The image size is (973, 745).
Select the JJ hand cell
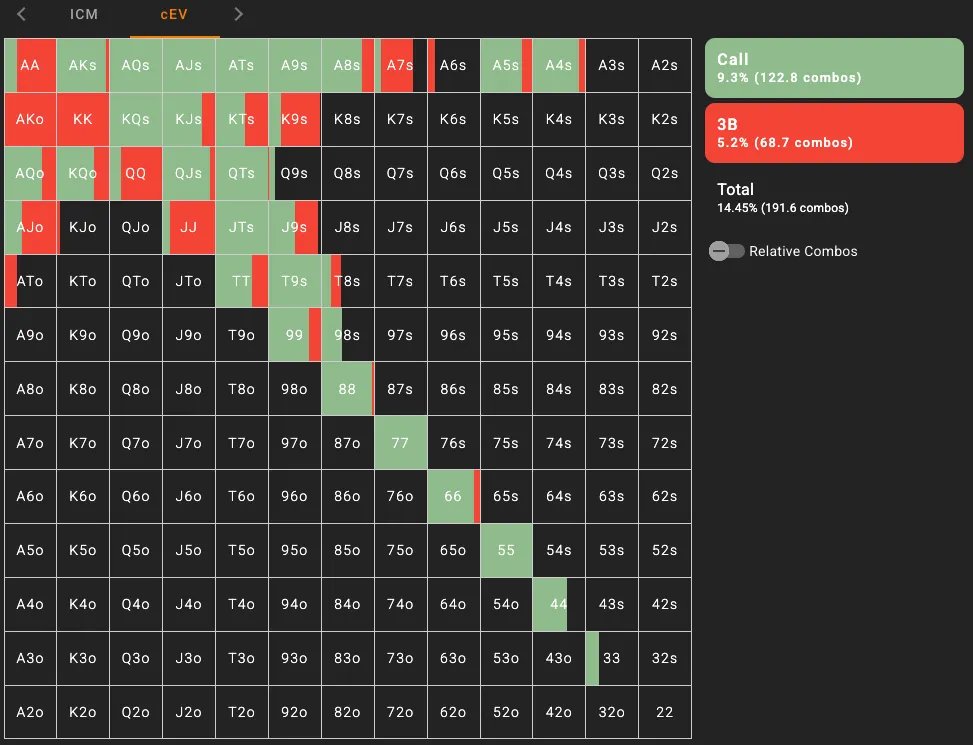point(188,227)
